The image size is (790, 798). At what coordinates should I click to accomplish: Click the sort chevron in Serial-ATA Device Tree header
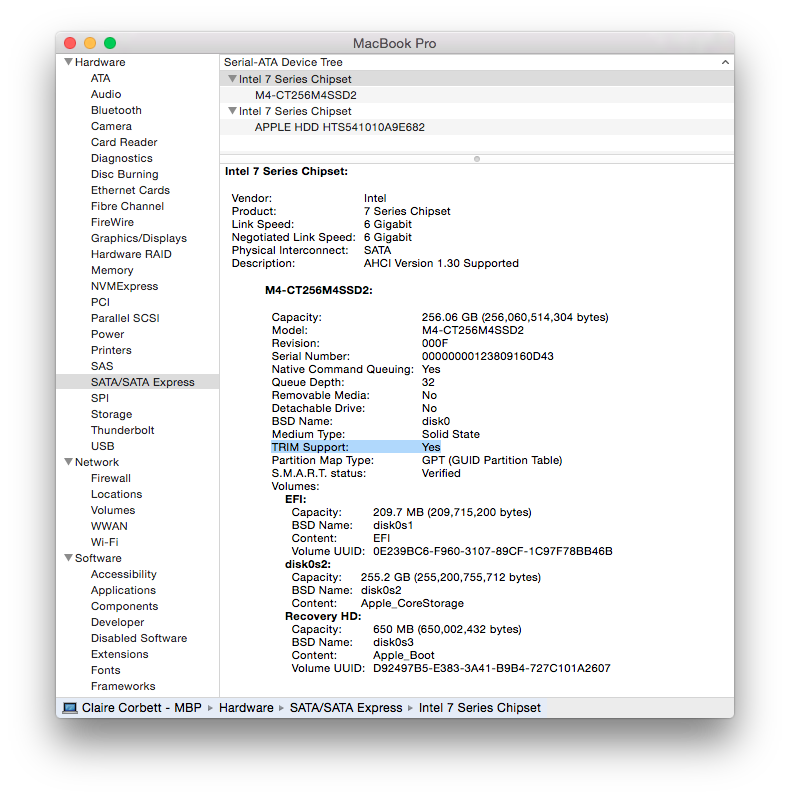[x=725, y=62]
